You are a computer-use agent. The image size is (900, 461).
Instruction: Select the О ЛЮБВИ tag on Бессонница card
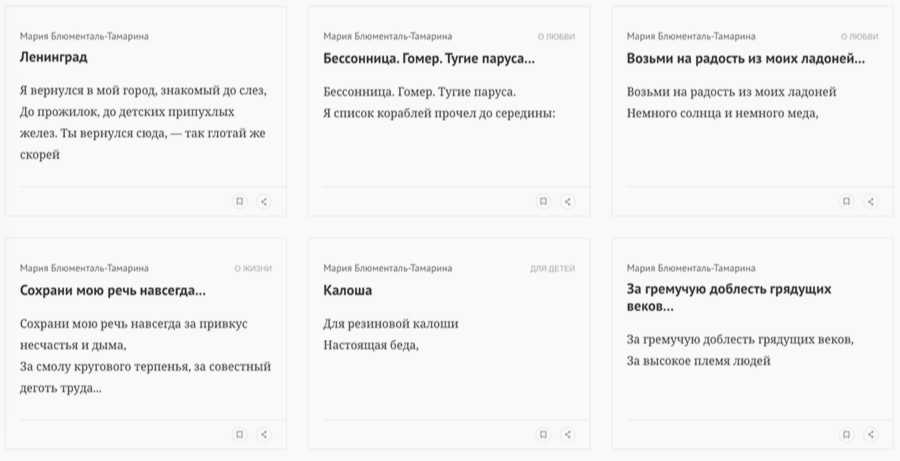coord(556,37)
